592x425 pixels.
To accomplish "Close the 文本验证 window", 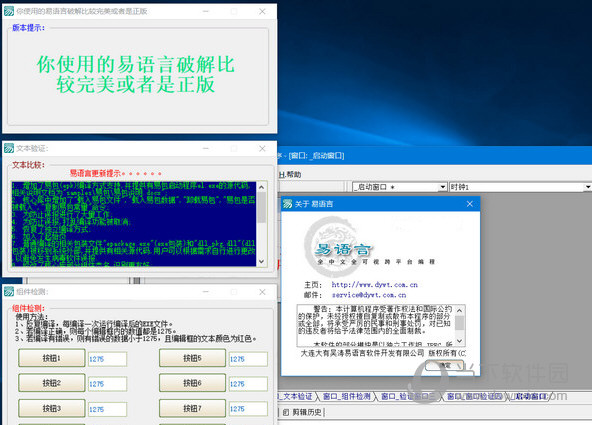I will click(x=262, y=148).
